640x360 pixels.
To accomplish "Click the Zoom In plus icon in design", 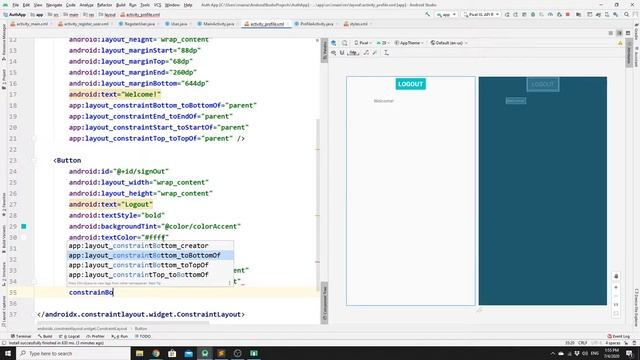I will pos(616,288).
